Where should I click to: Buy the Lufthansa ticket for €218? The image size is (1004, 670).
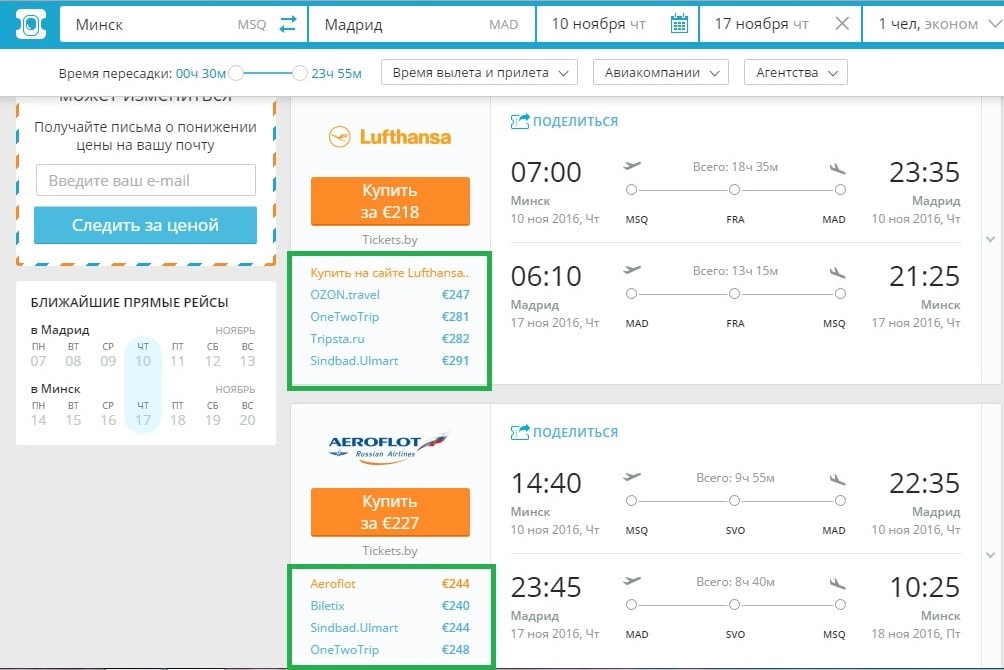coord(390,201)
